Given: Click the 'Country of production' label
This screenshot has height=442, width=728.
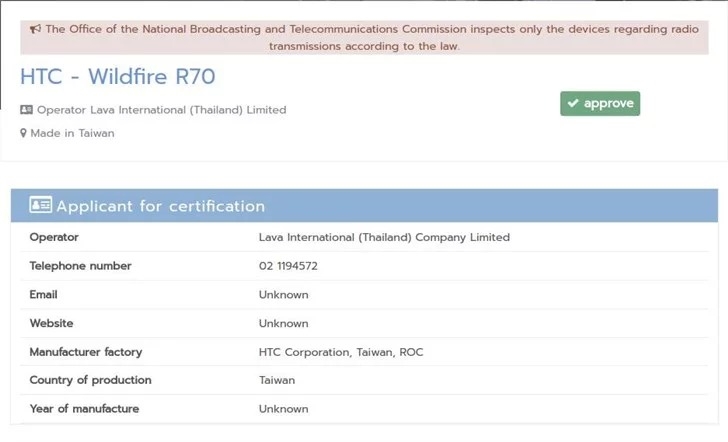Looking at the screenshot, I should [x=91, y=380].
